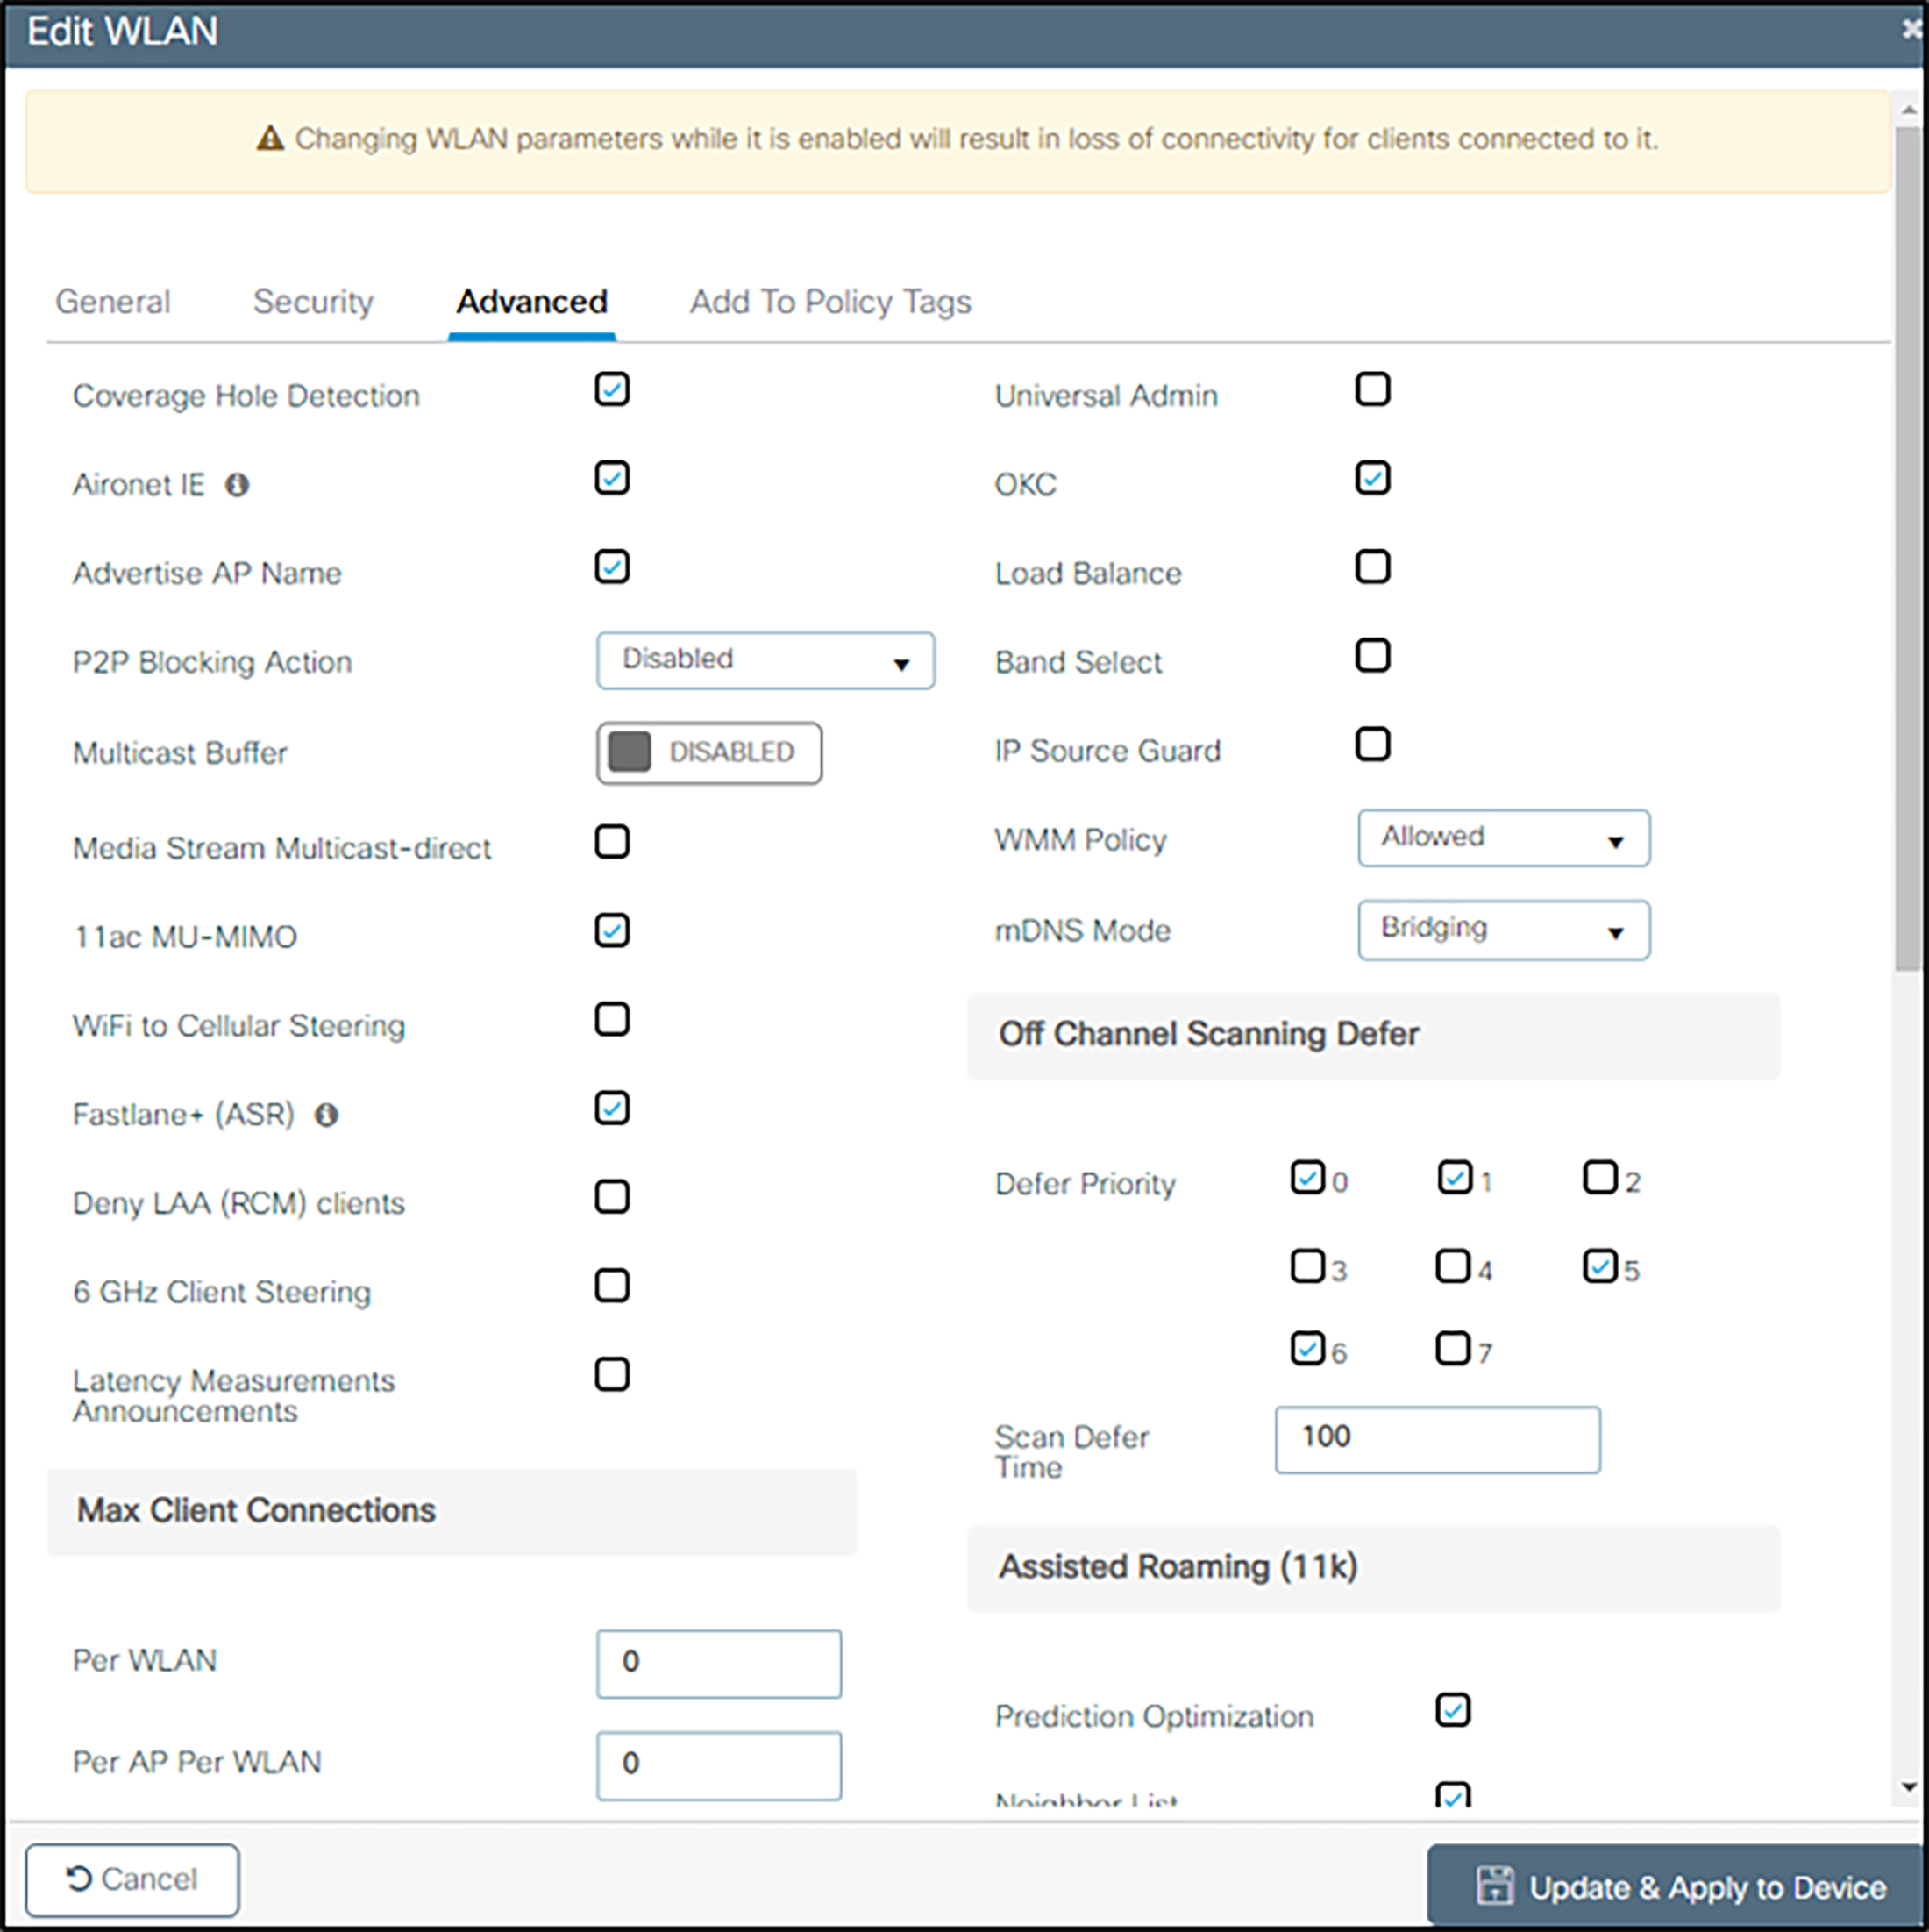The width and height of the screenshot is (1929, 1932).
Task: Expand the mDNS Mode dropdown
Action: click(1503, 930)
